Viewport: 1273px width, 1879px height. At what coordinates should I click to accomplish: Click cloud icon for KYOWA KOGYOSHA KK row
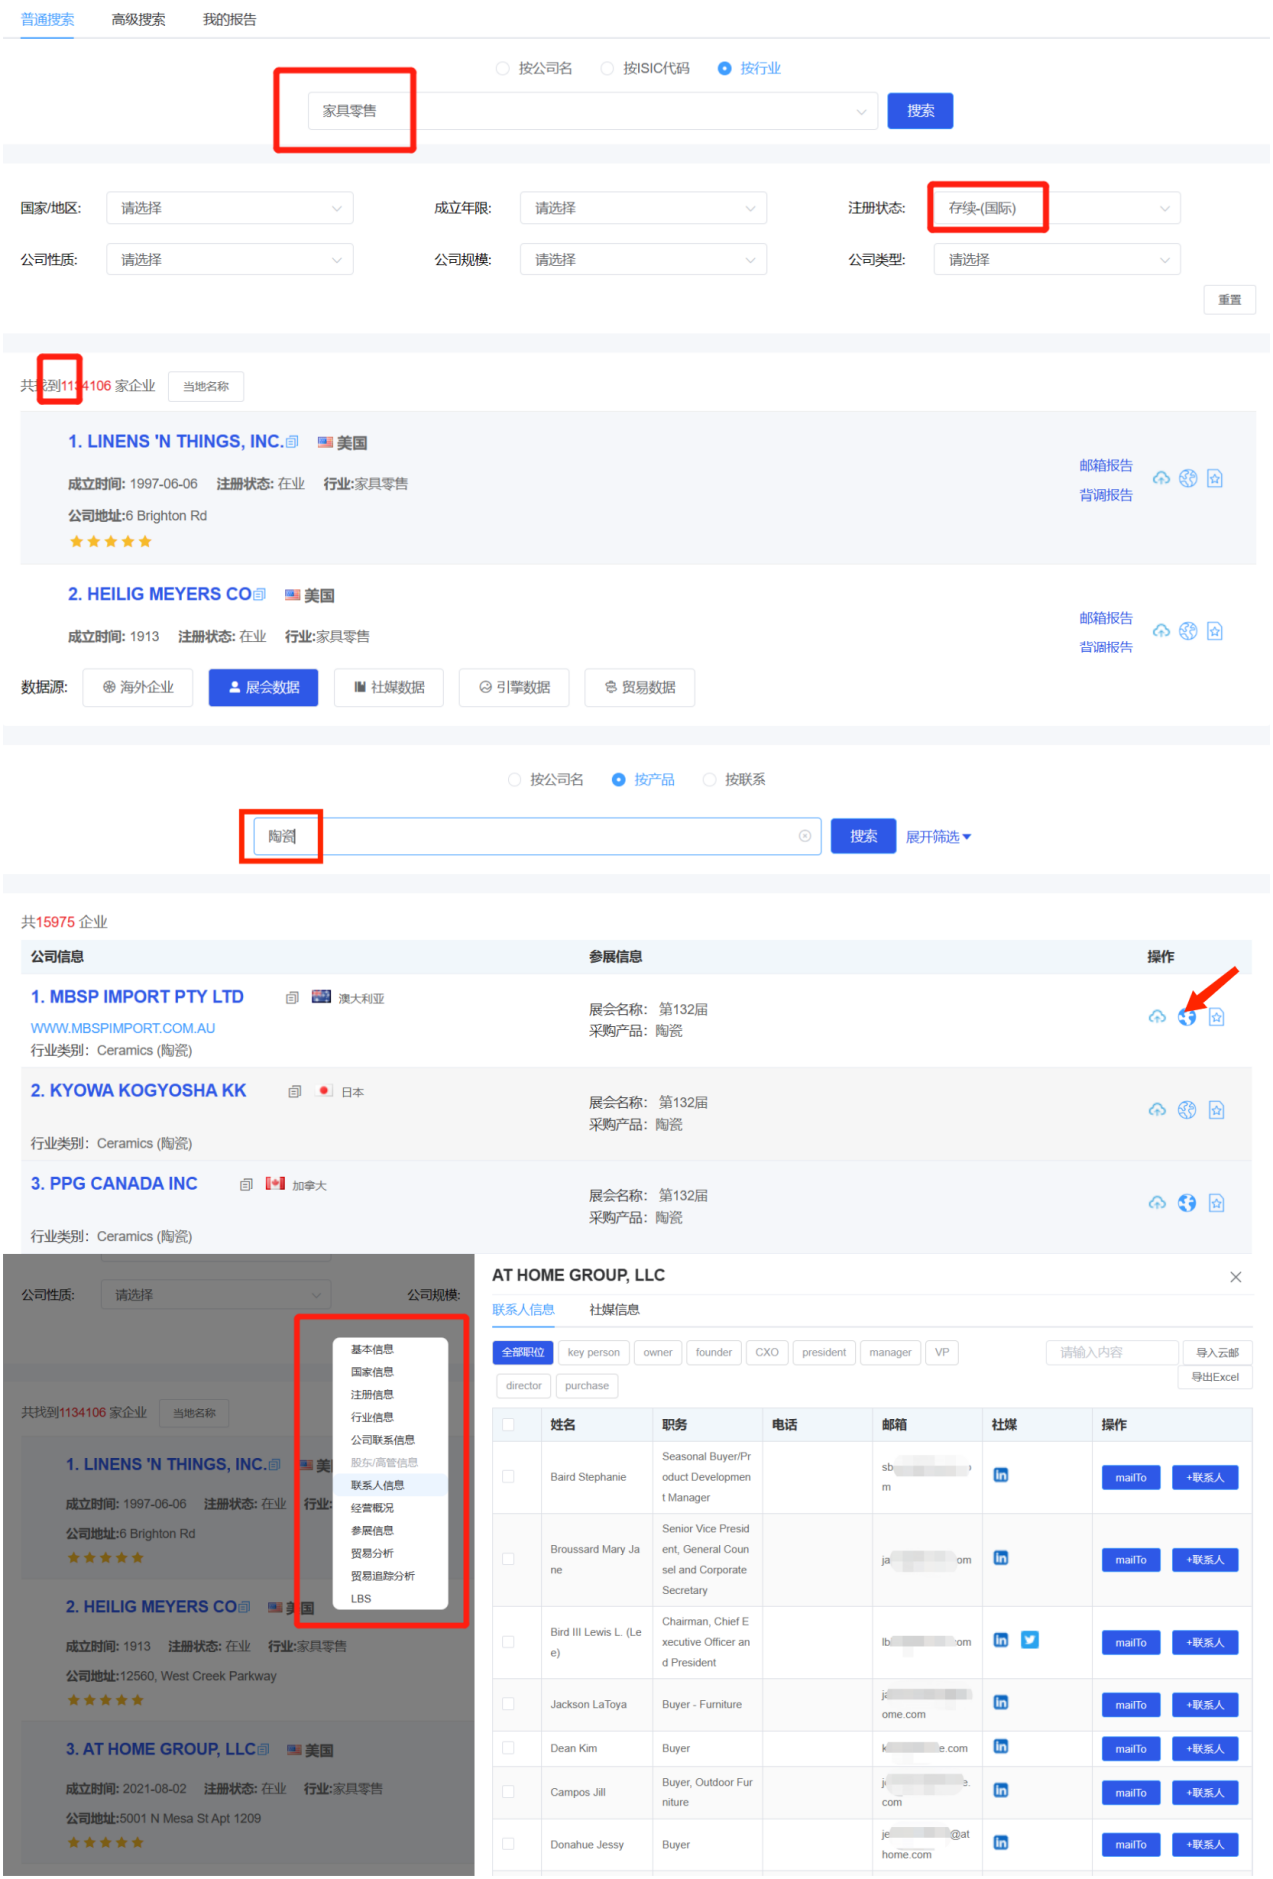point(1157,1110)
